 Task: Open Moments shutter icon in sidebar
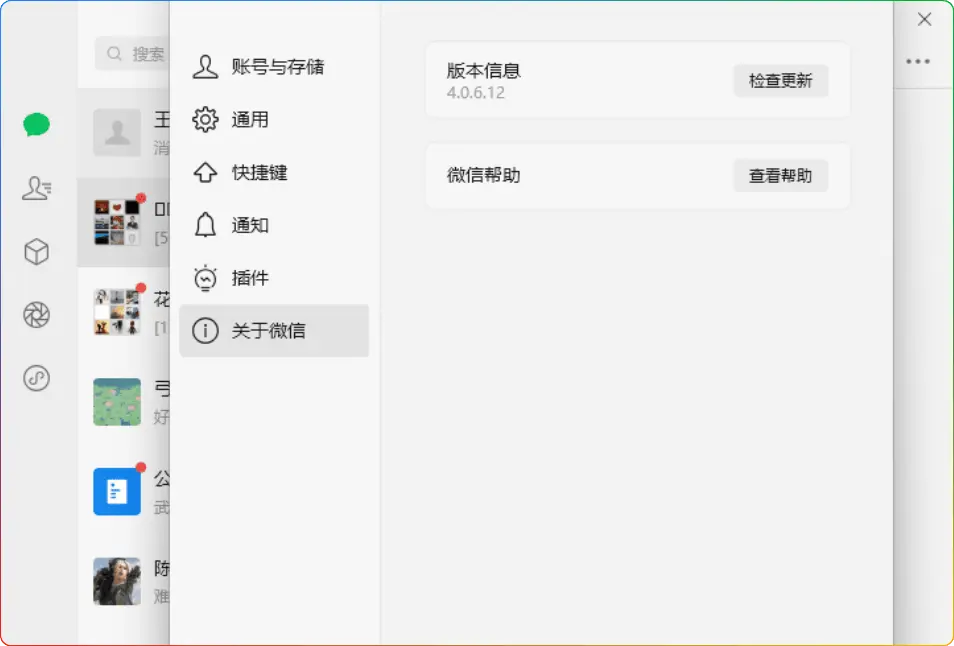point(37,315)
